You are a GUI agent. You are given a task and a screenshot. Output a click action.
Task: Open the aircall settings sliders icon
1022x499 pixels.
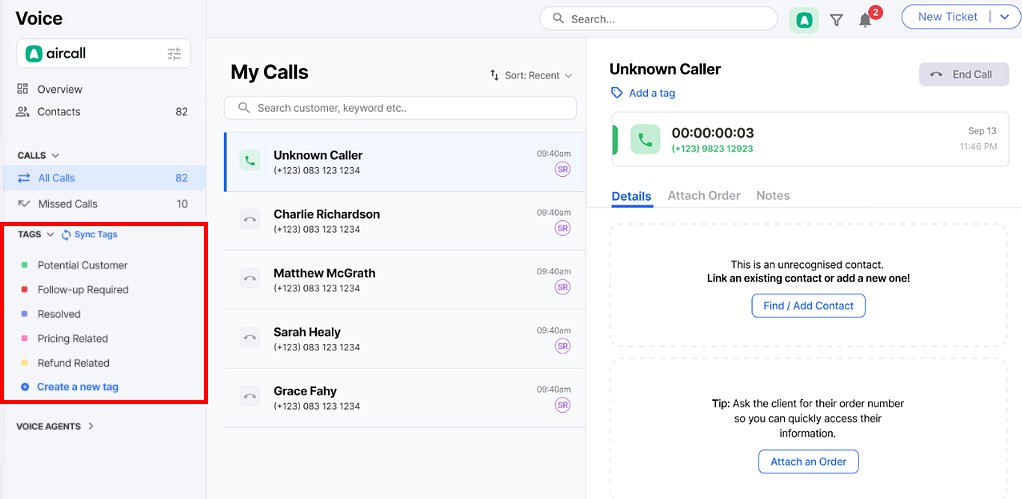tap(174, 54)
